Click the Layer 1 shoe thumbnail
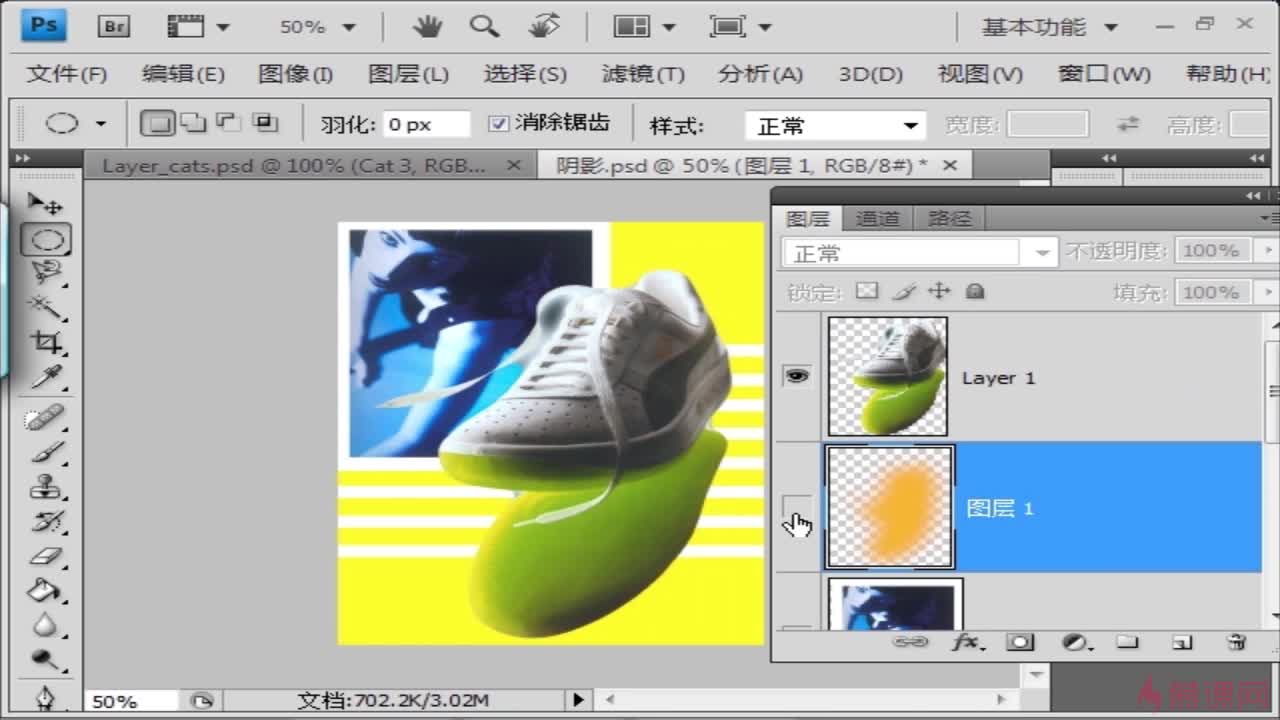1280x720 pixels. 888,376
